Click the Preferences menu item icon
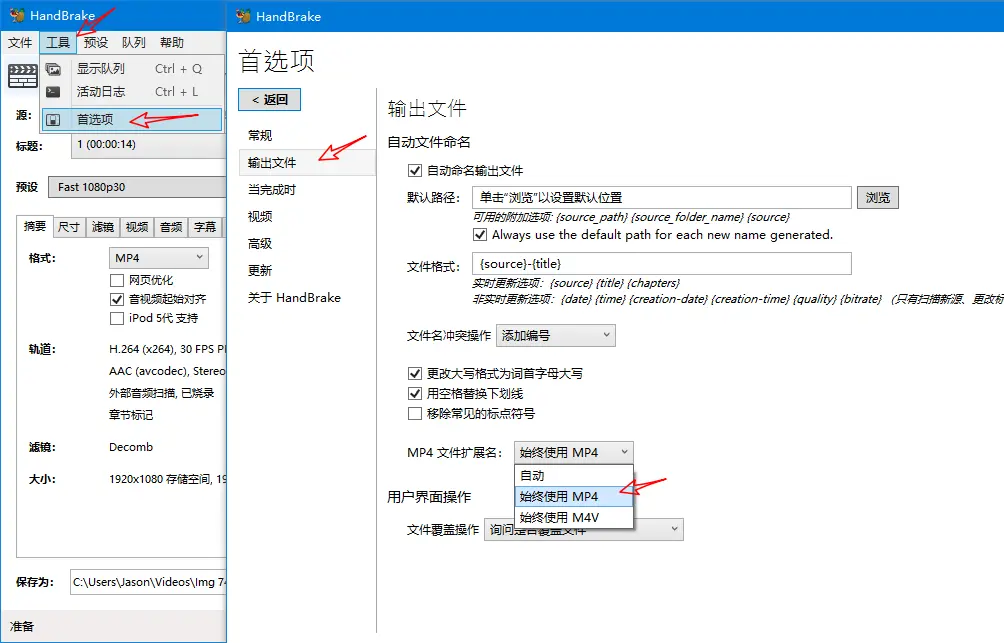This screenshot has height=643, width=1004. [54, 119]
